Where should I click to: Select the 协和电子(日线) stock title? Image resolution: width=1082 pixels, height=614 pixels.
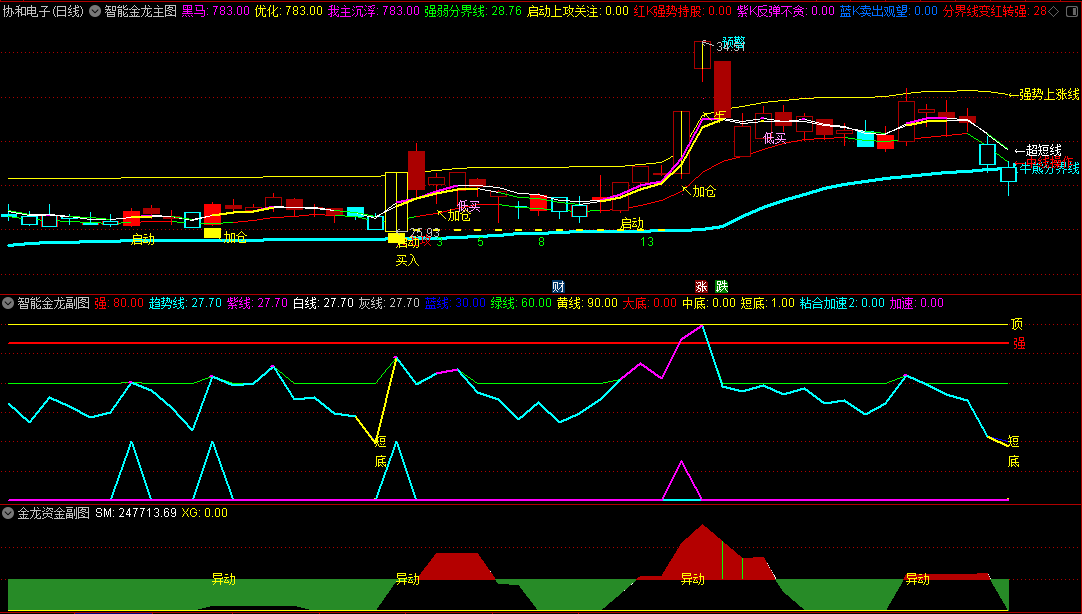(x=43, y=11)
